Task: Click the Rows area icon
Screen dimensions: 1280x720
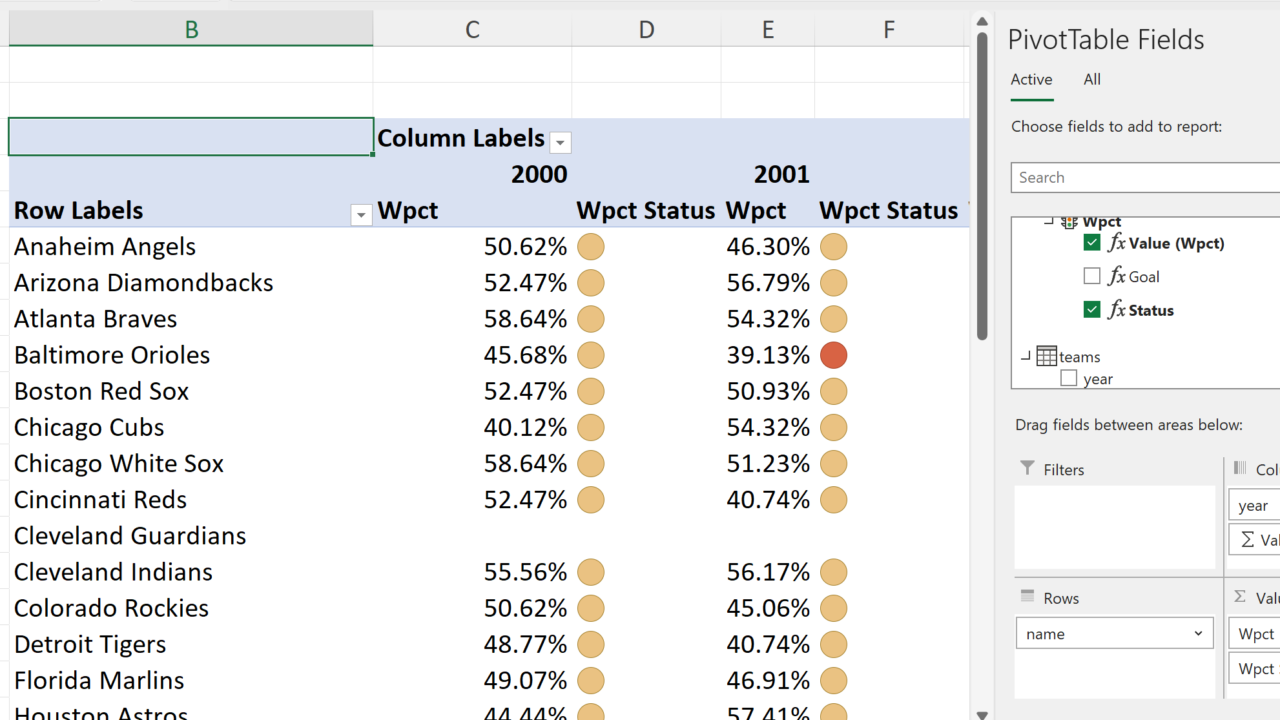Action: point(1027,597)
